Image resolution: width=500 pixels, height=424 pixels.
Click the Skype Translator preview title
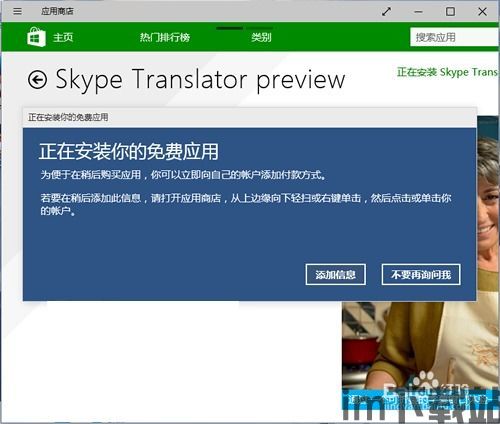[200, 79]
